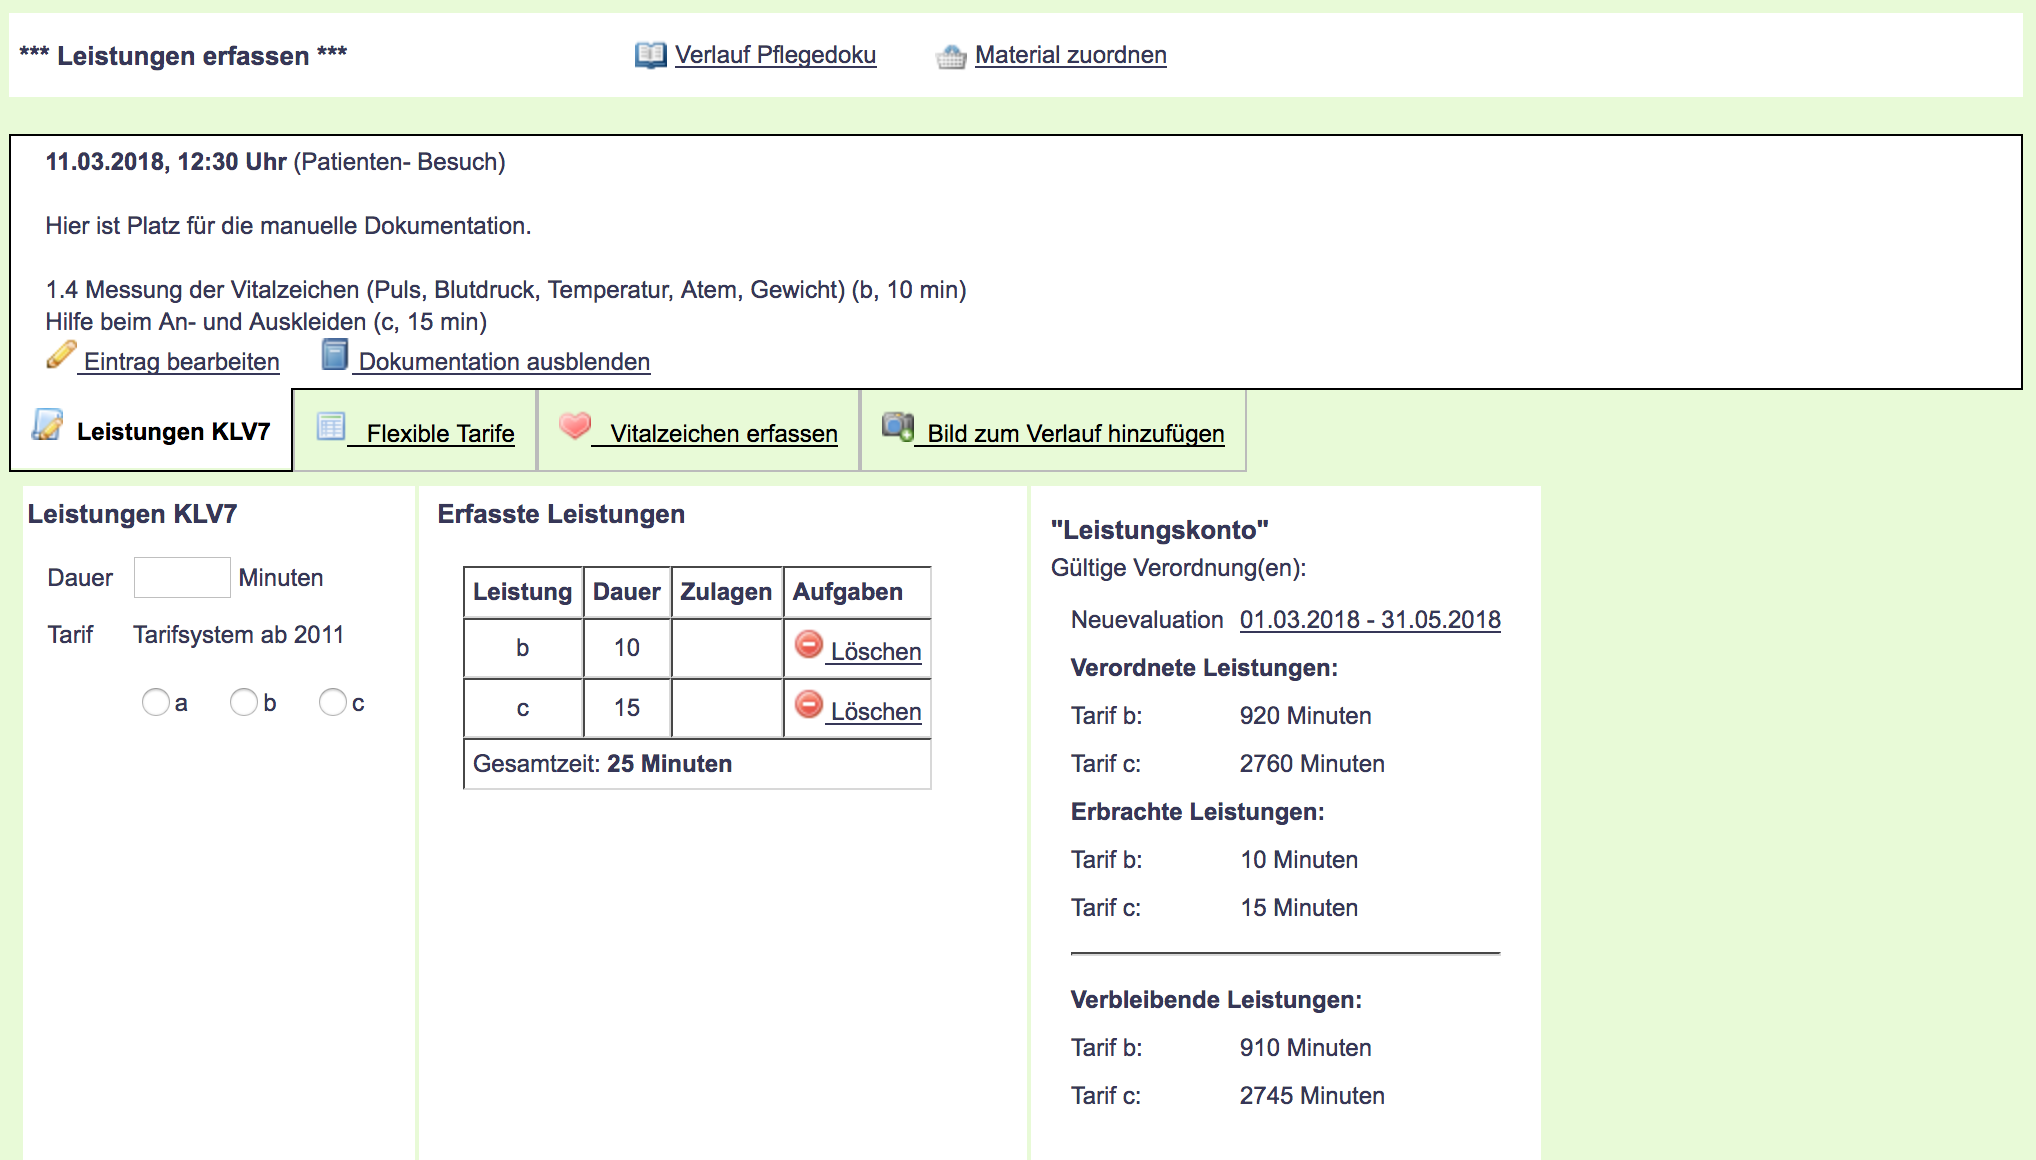Click red delete icon in row b
2036x1160 pixels.
pos(809,645)
